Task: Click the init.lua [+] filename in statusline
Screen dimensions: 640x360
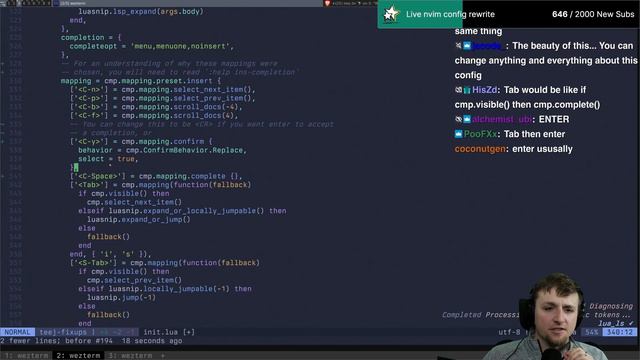Action: click(169, 332)
